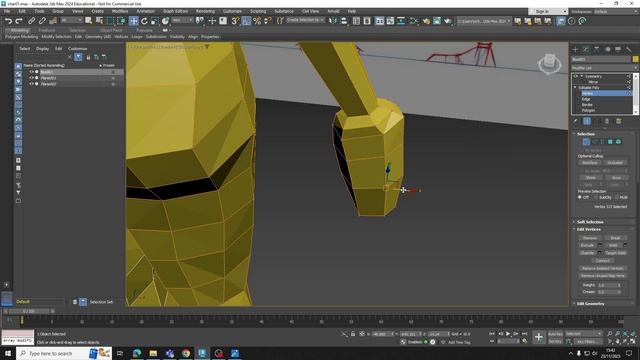
Task: Toggle the Backface optional culling button
Action: (589, 162)
